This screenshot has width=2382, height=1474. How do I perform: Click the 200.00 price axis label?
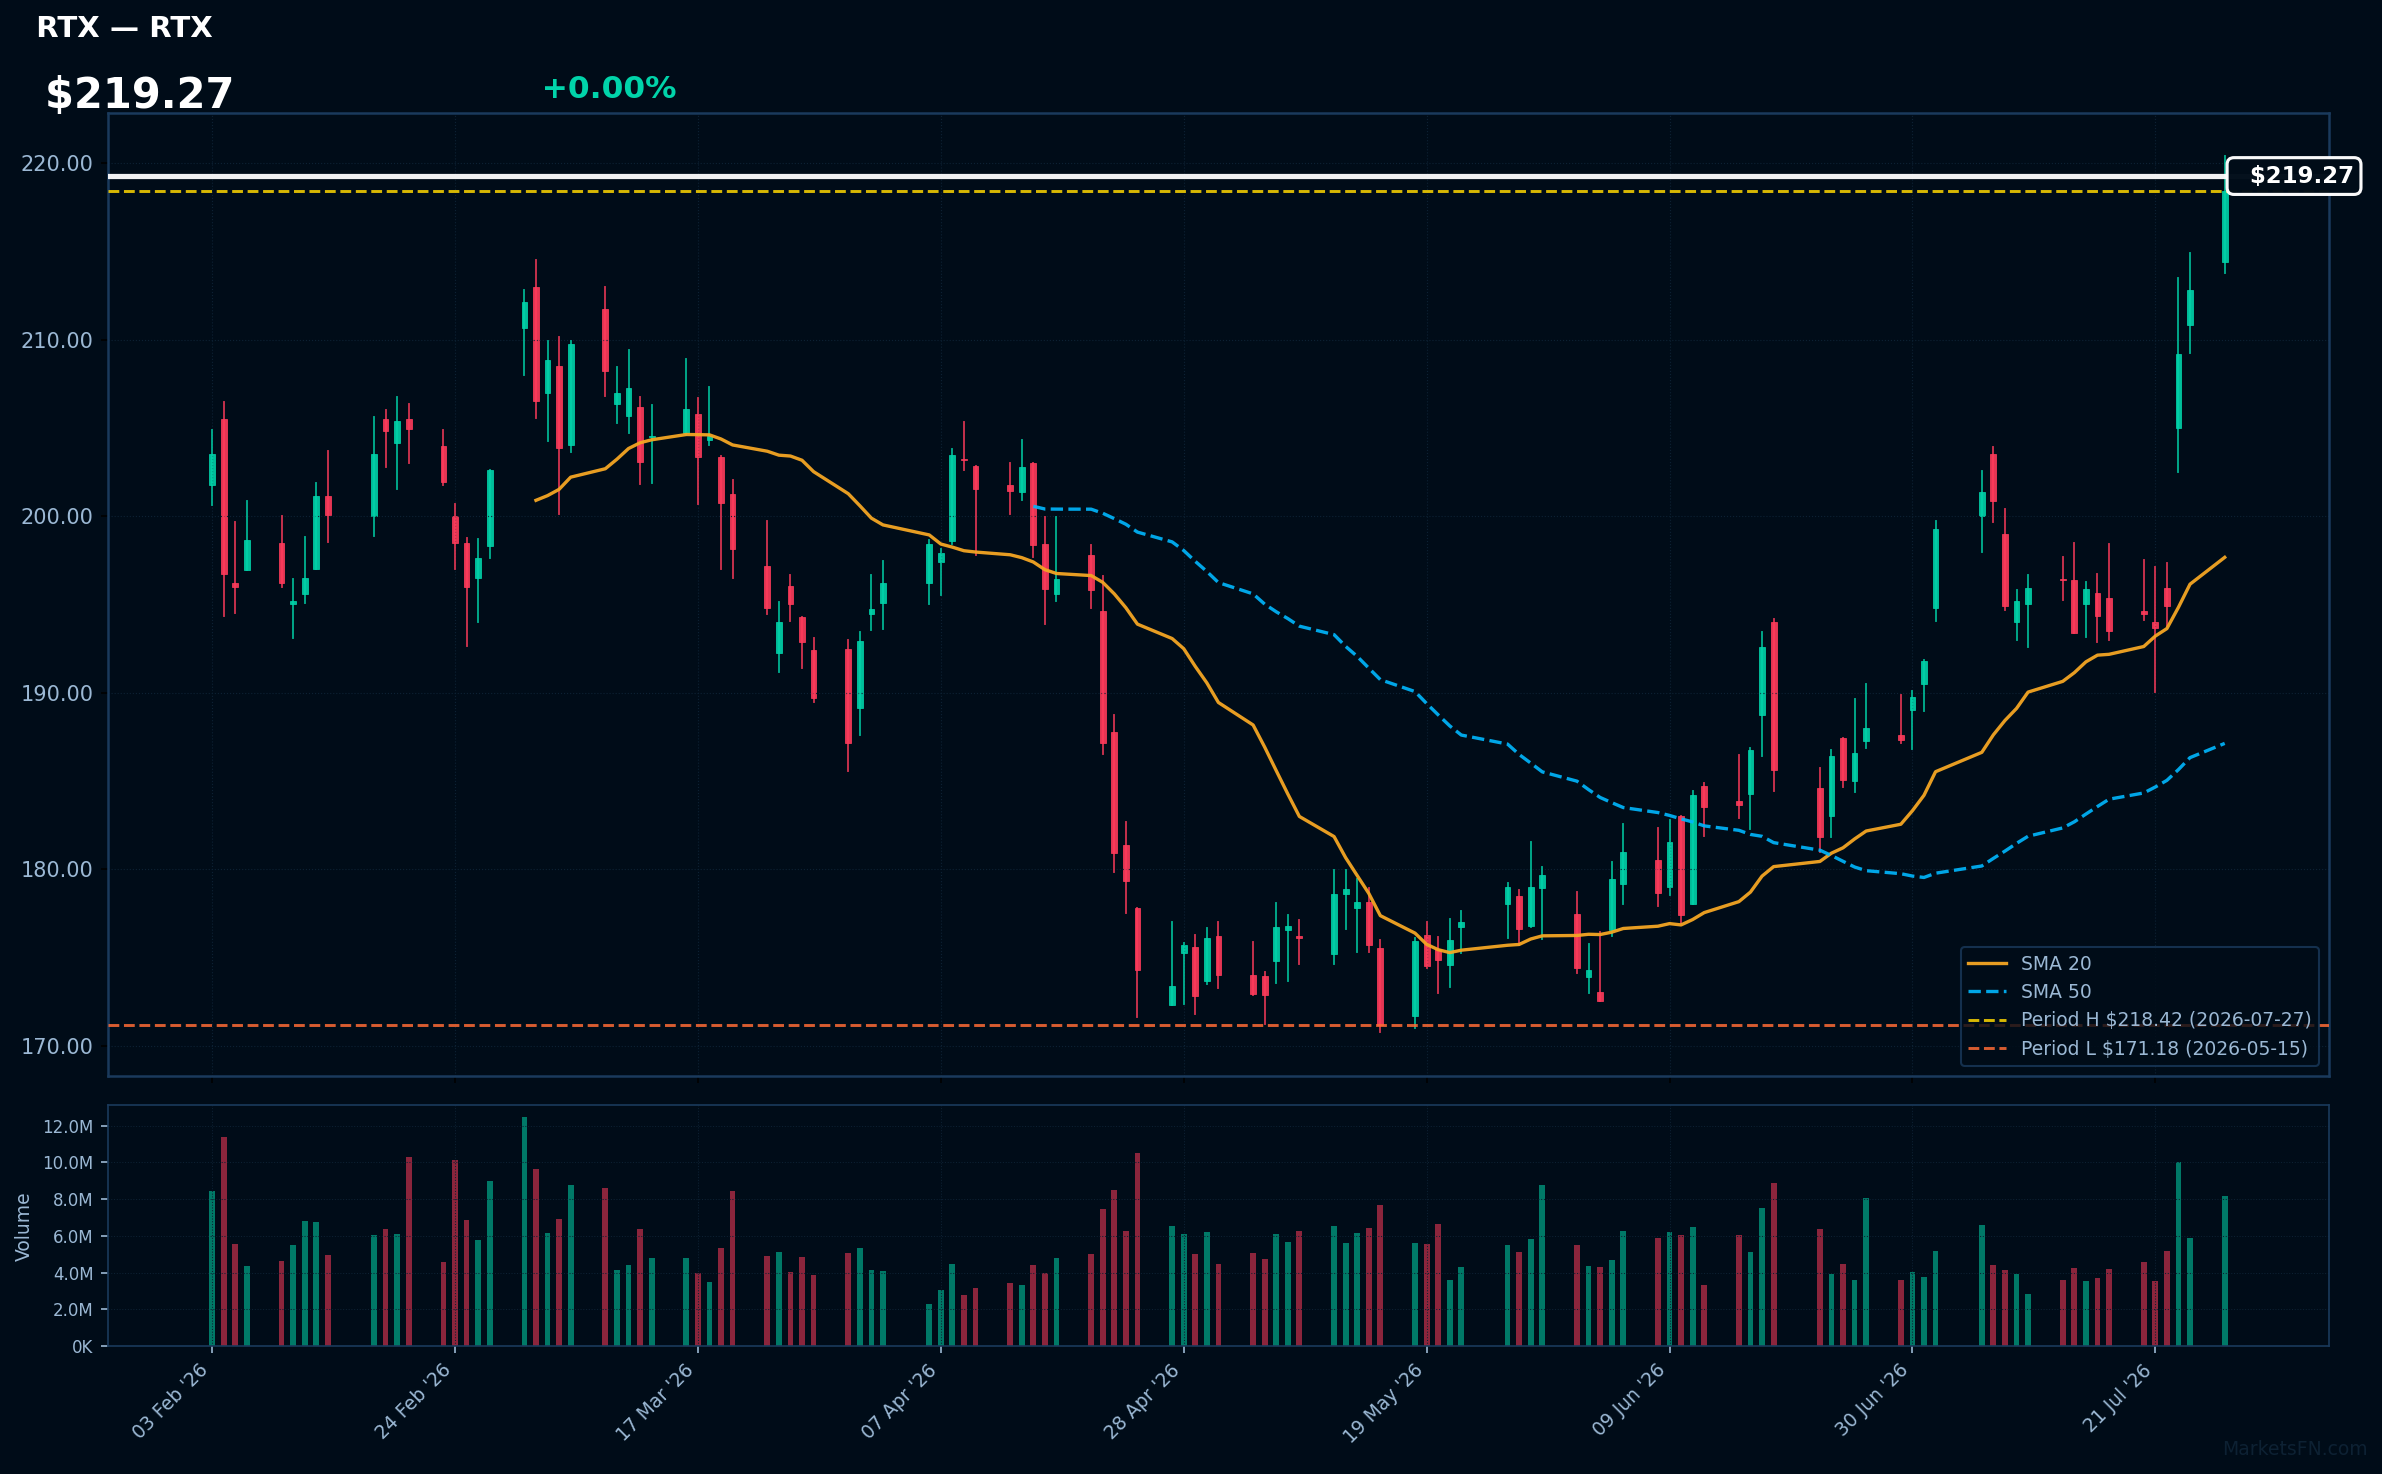(56, 517)
